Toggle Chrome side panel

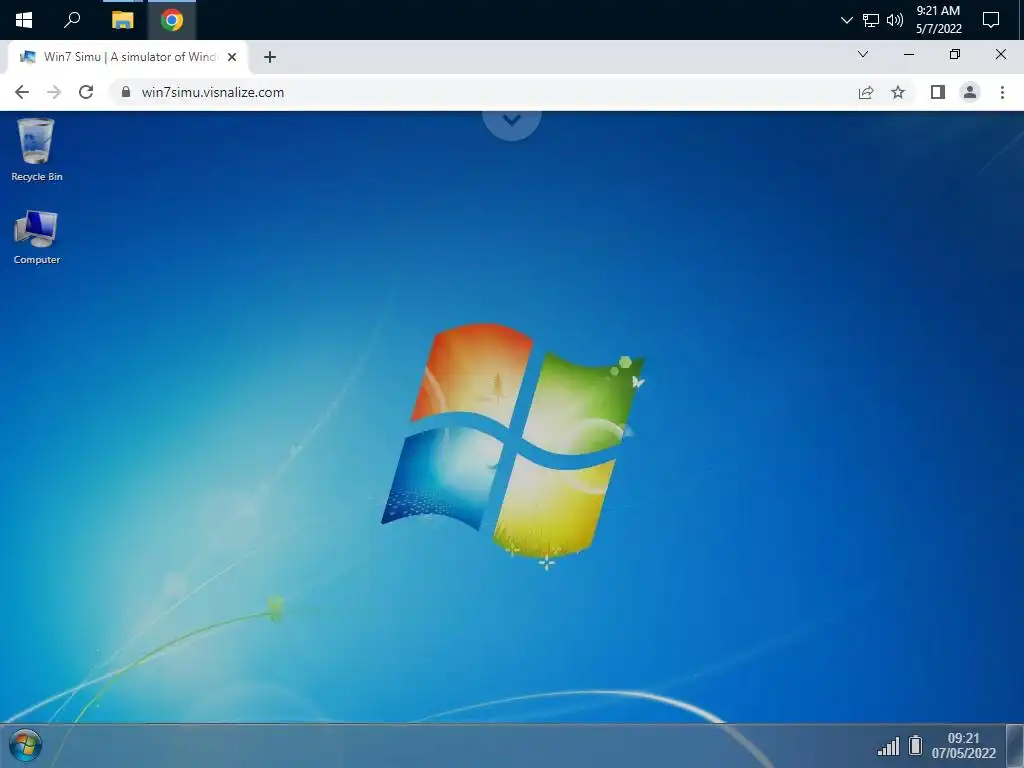tap(938, 92)
